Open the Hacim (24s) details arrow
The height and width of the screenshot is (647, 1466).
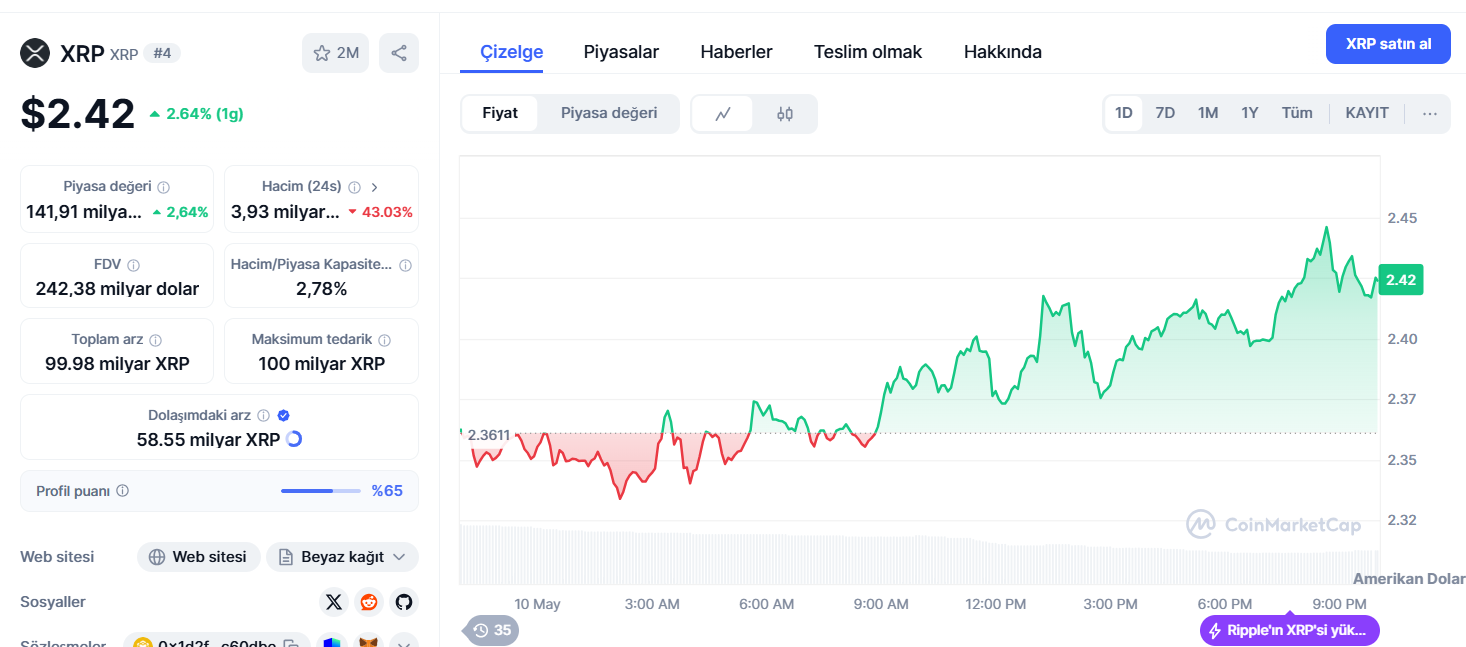tap(375, 187)
